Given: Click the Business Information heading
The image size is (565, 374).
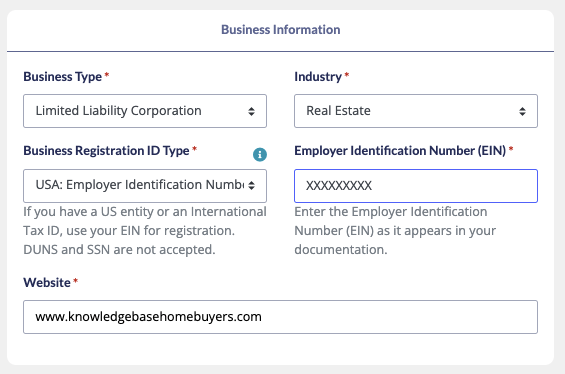Looking at the screenshot, I should click(x=281, y=30).
